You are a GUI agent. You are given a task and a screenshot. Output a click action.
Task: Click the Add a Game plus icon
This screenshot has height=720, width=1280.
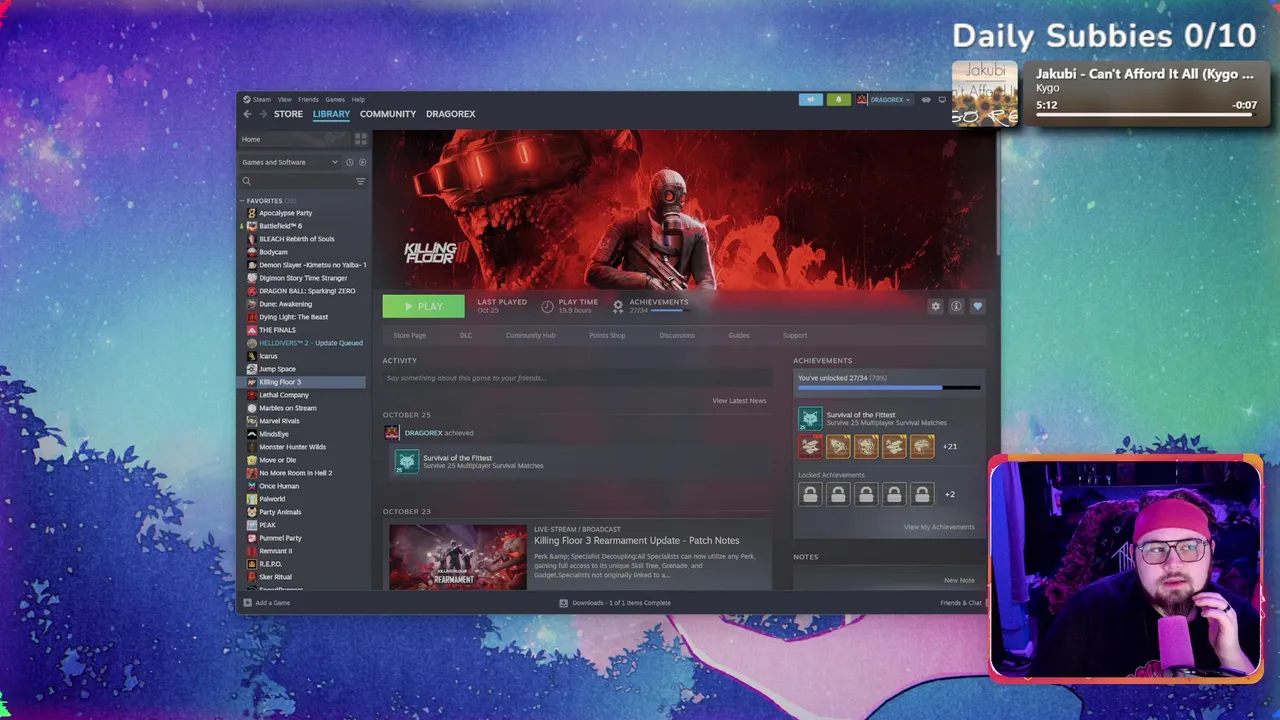pos(247,603)
